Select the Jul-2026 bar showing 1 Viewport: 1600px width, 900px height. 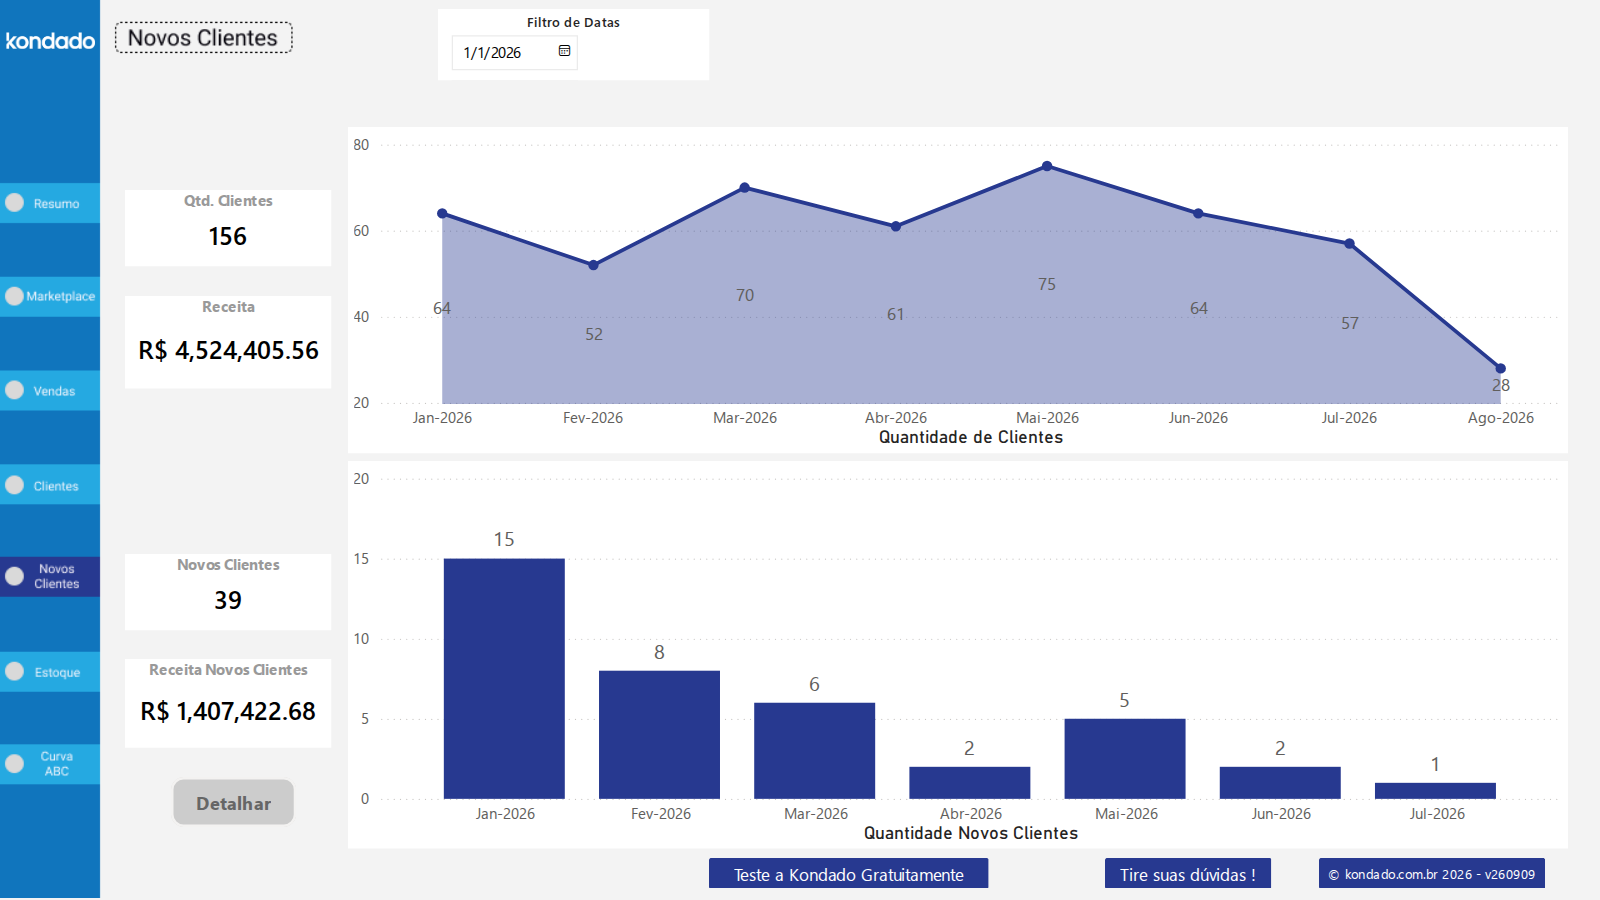pyautogui.click(x=1435, y=791)
